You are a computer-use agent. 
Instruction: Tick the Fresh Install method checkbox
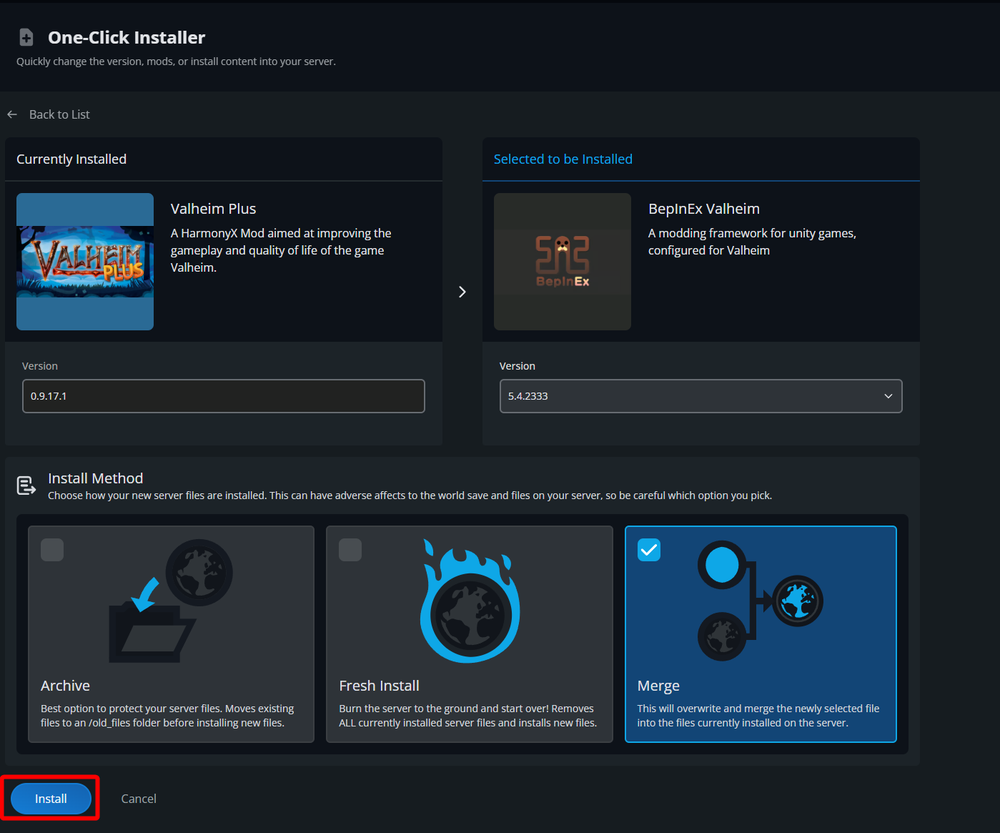pos(350,550)
